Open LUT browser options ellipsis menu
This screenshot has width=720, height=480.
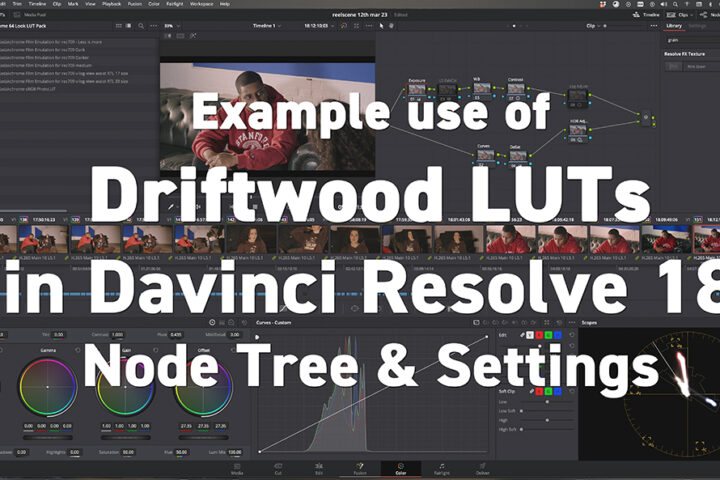(153, 26)
